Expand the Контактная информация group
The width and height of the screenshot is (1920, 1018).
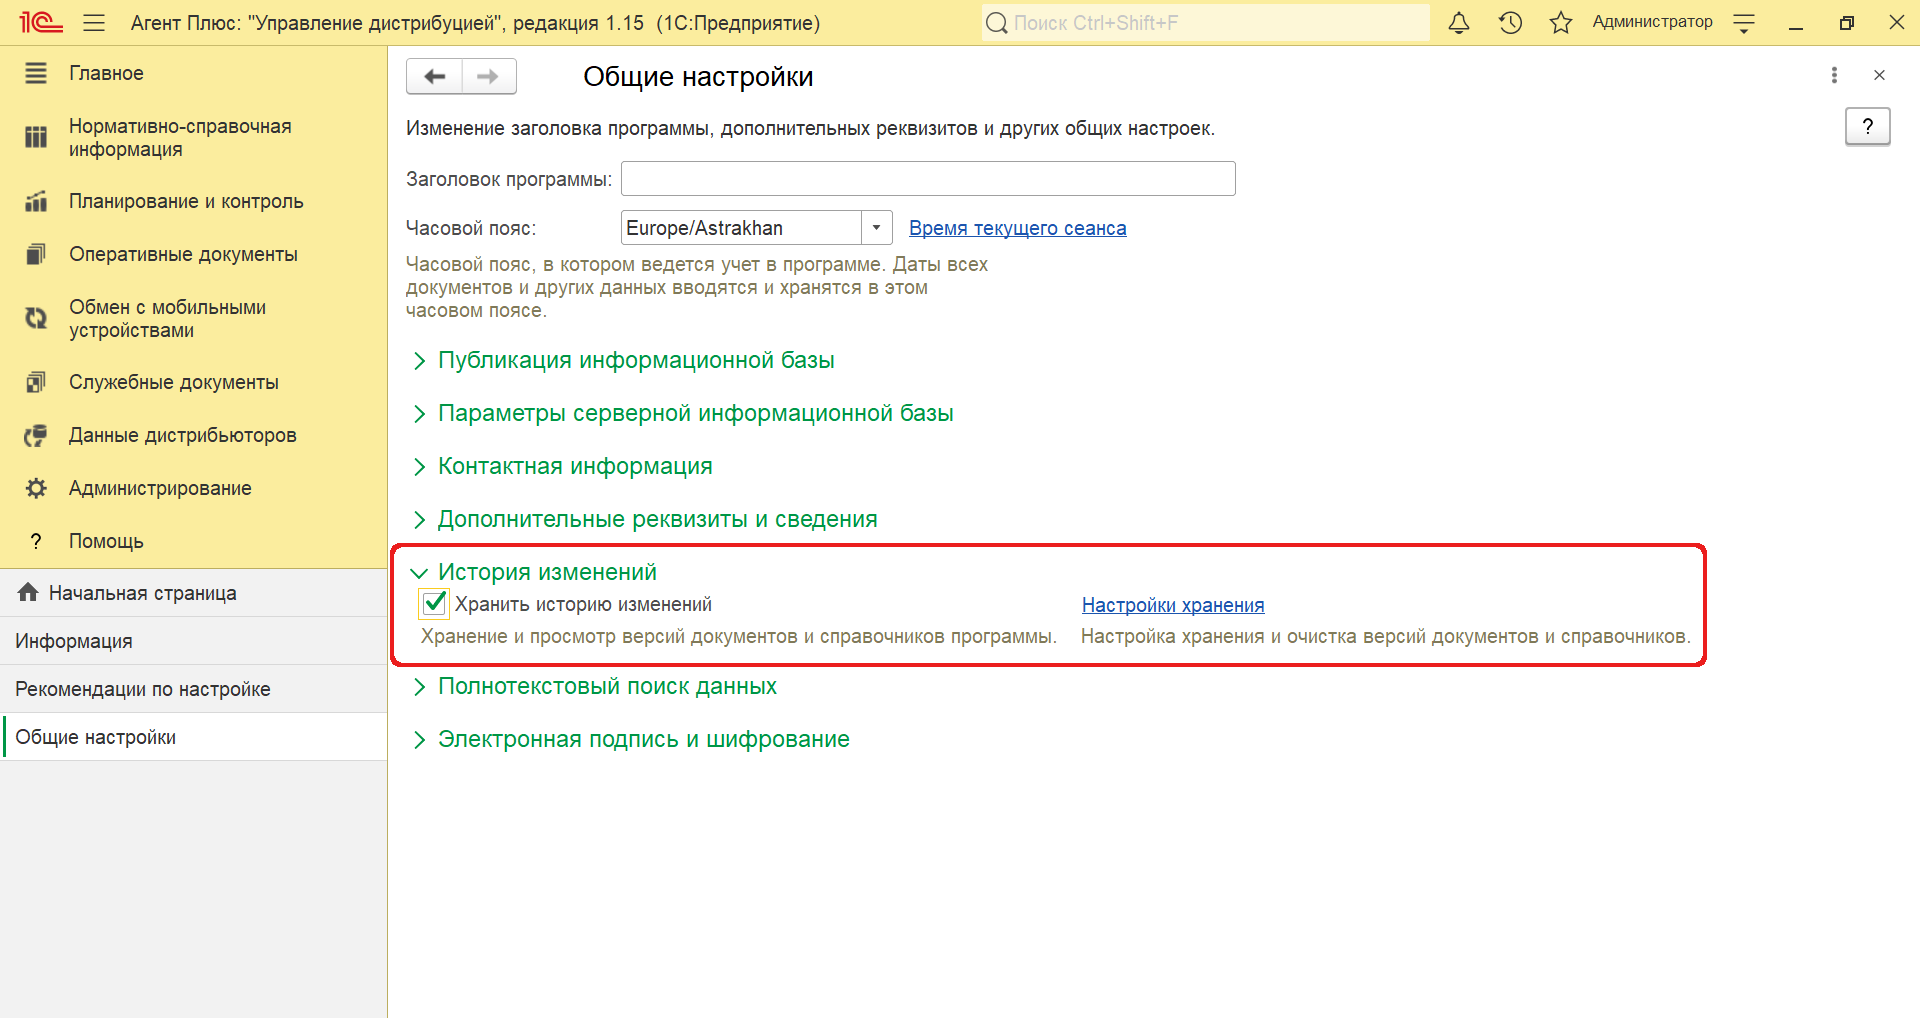[563, 466]
